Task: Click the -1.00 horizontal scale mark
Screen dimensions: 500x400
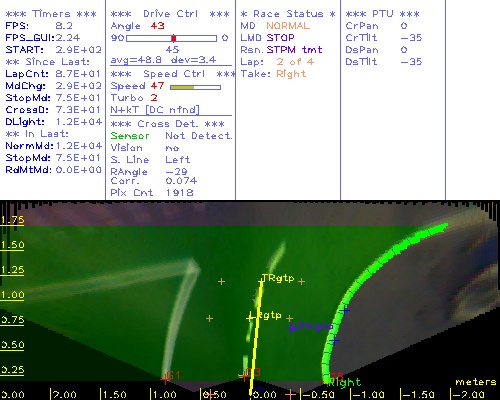Action: (x=367, y=395)
